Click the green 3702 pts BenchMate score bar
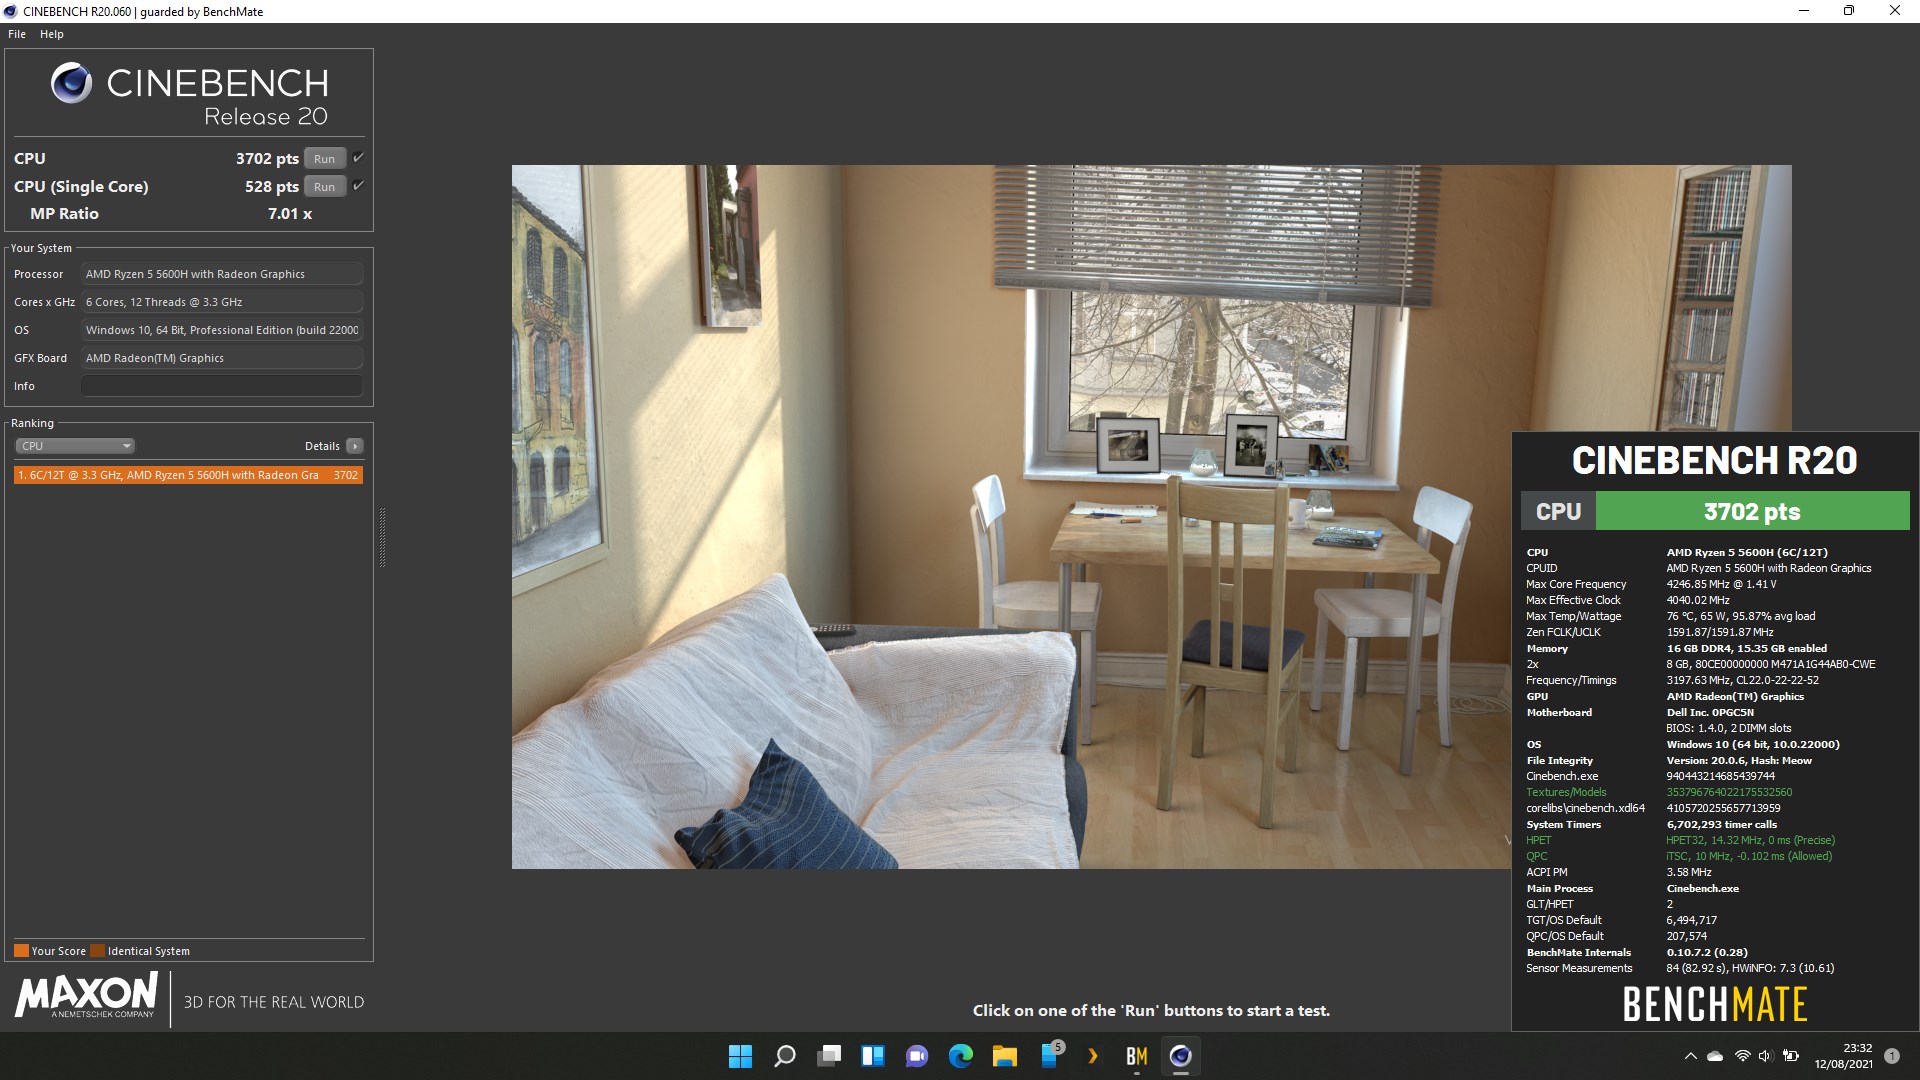1920x1080 pixels. coord(1752,511)
